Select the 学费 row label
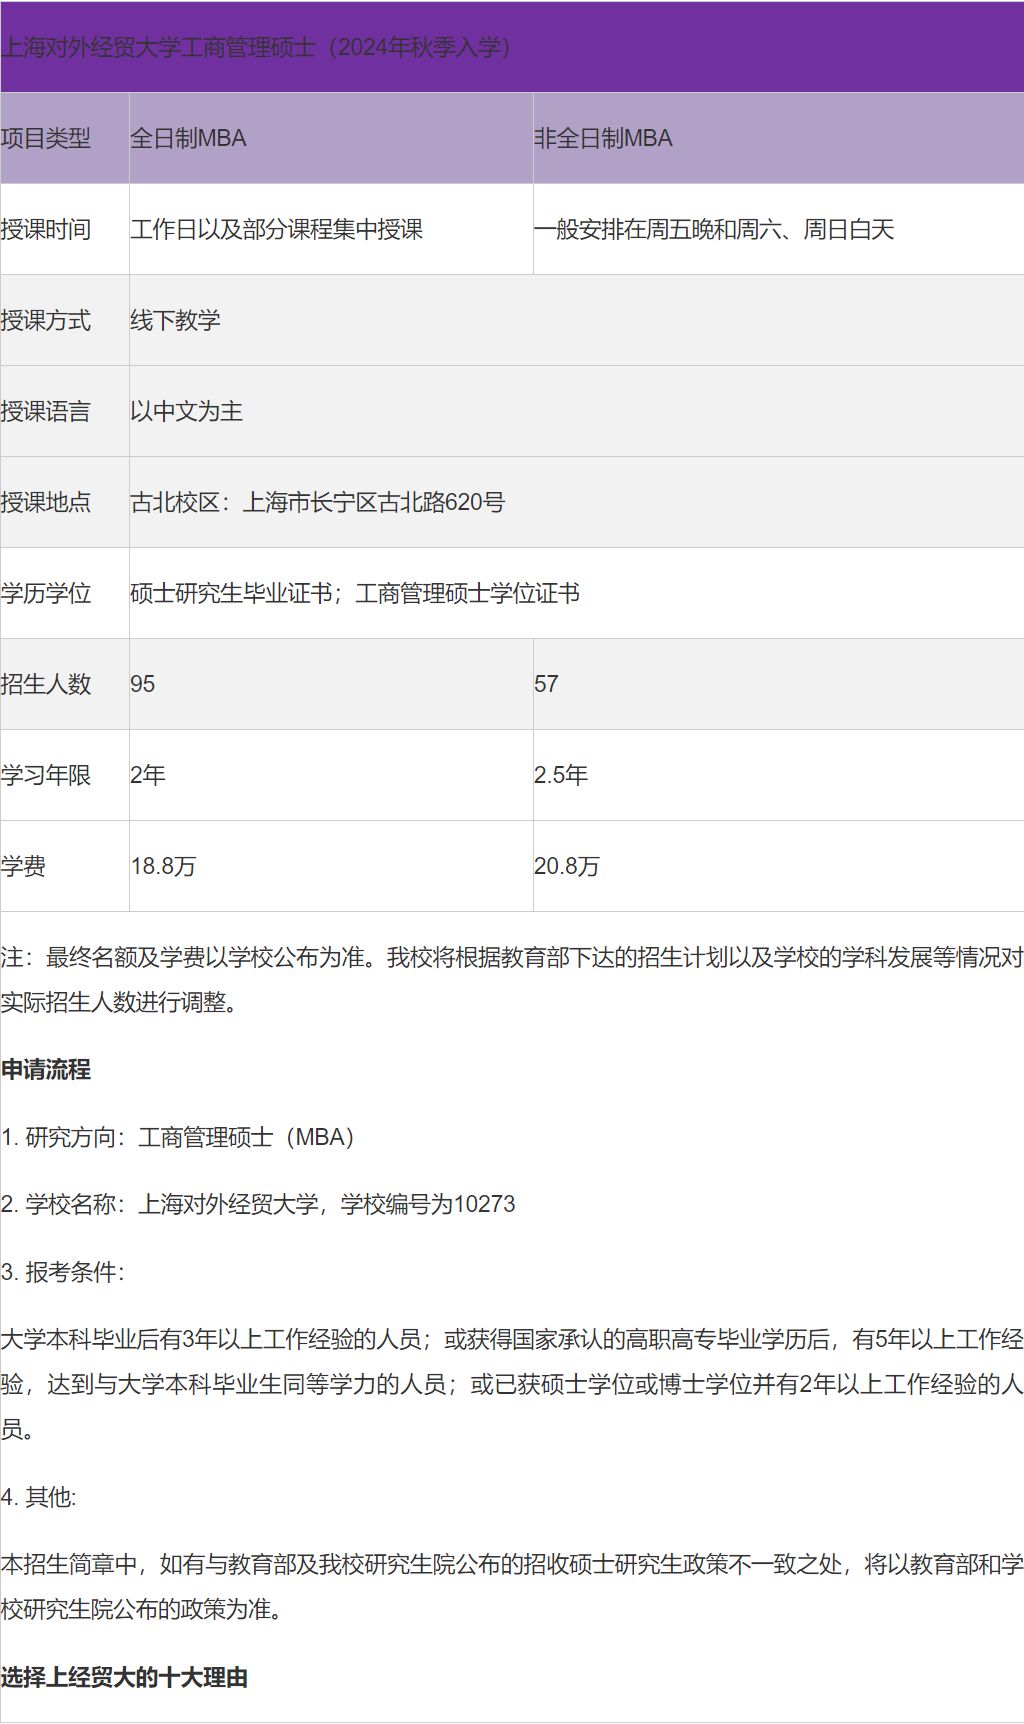The image size is (1024, 1724). (x=65, y=866)
